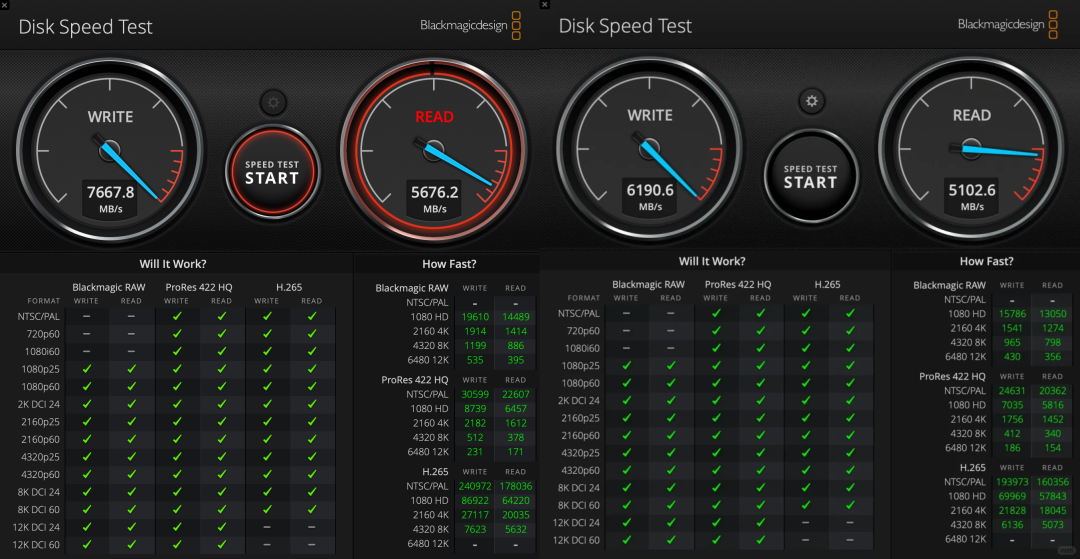Select the 1452 ProRes 2160 4K read value
This screenshot has height=559, width=1080.
(x=1052, y=419)
